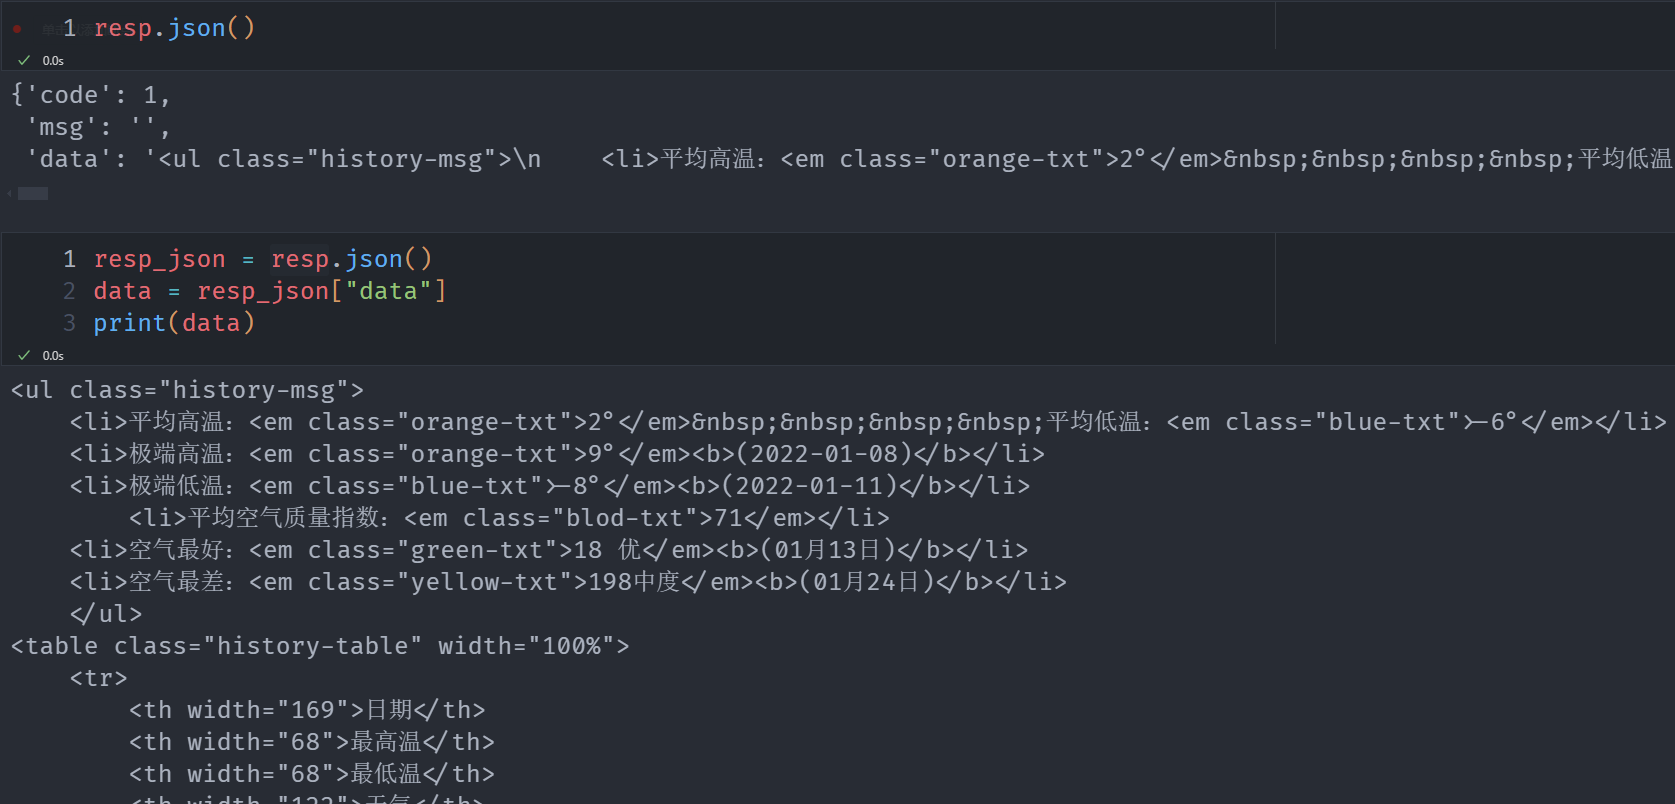This screenshot has height=804, width=1675.
Task: Click the green success checkmark of the first cell
Action: point(24,61)
